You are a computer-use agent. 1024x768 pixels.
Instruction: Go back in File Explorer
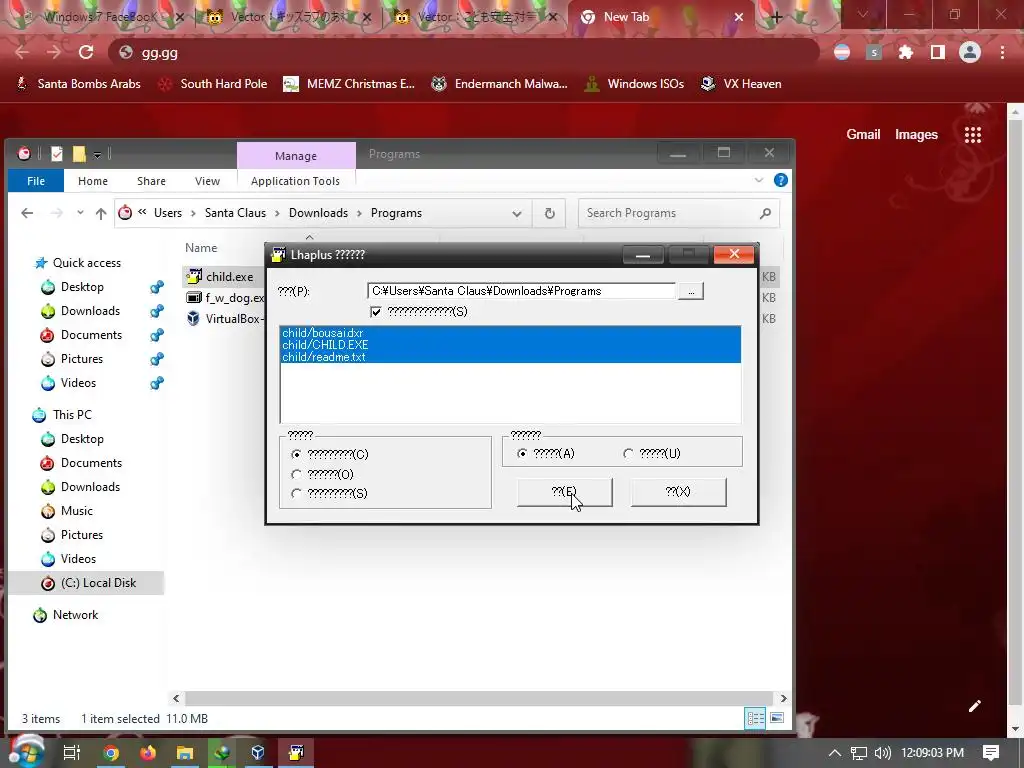[x=27, y=213]
